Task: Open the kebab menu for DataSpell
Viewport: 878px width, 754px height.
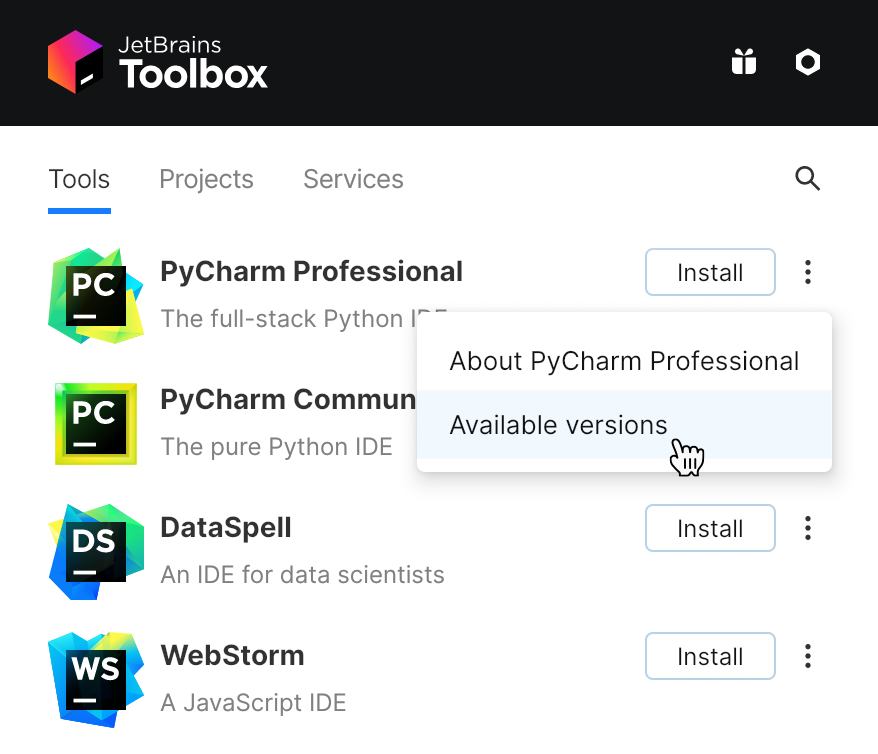Action: click(x=807, y=528)
